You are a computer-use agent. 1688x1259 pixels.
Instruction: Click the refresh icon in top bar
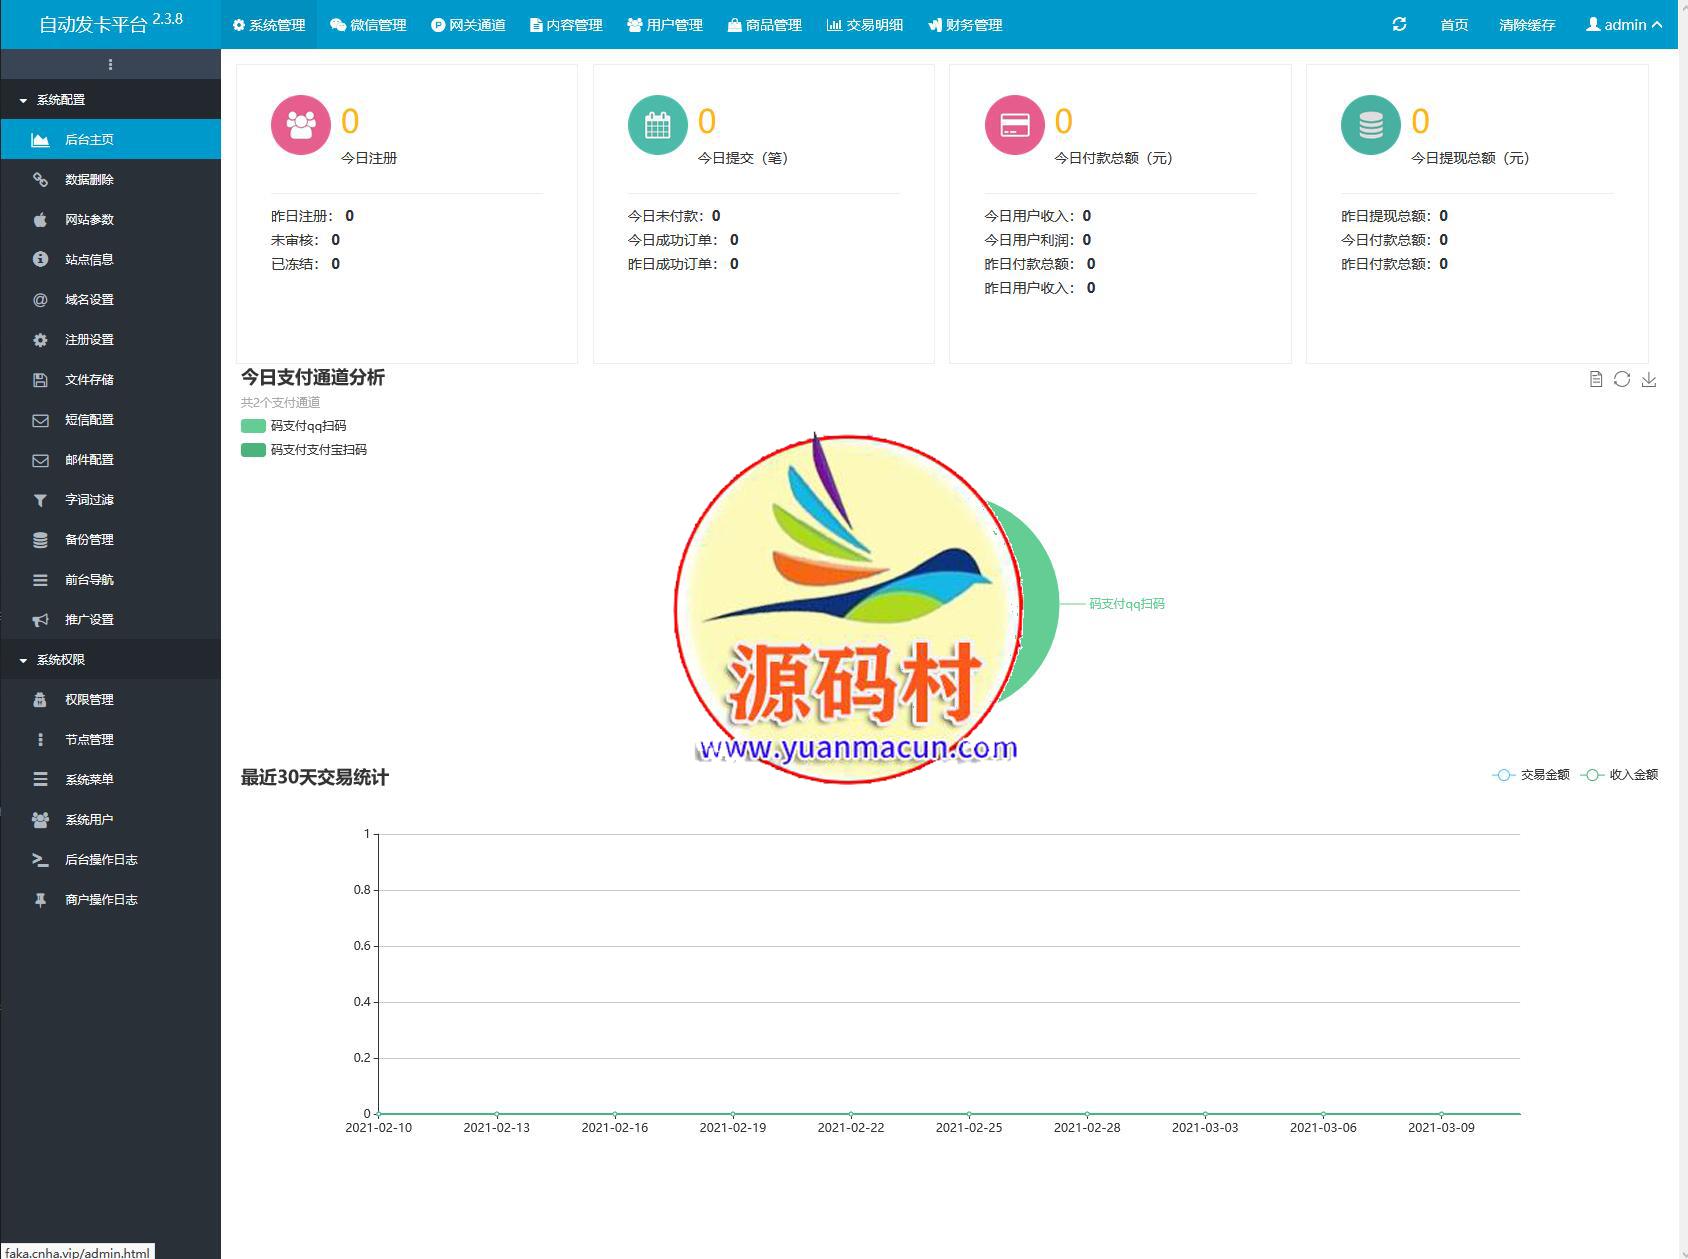pos(1399,24)
